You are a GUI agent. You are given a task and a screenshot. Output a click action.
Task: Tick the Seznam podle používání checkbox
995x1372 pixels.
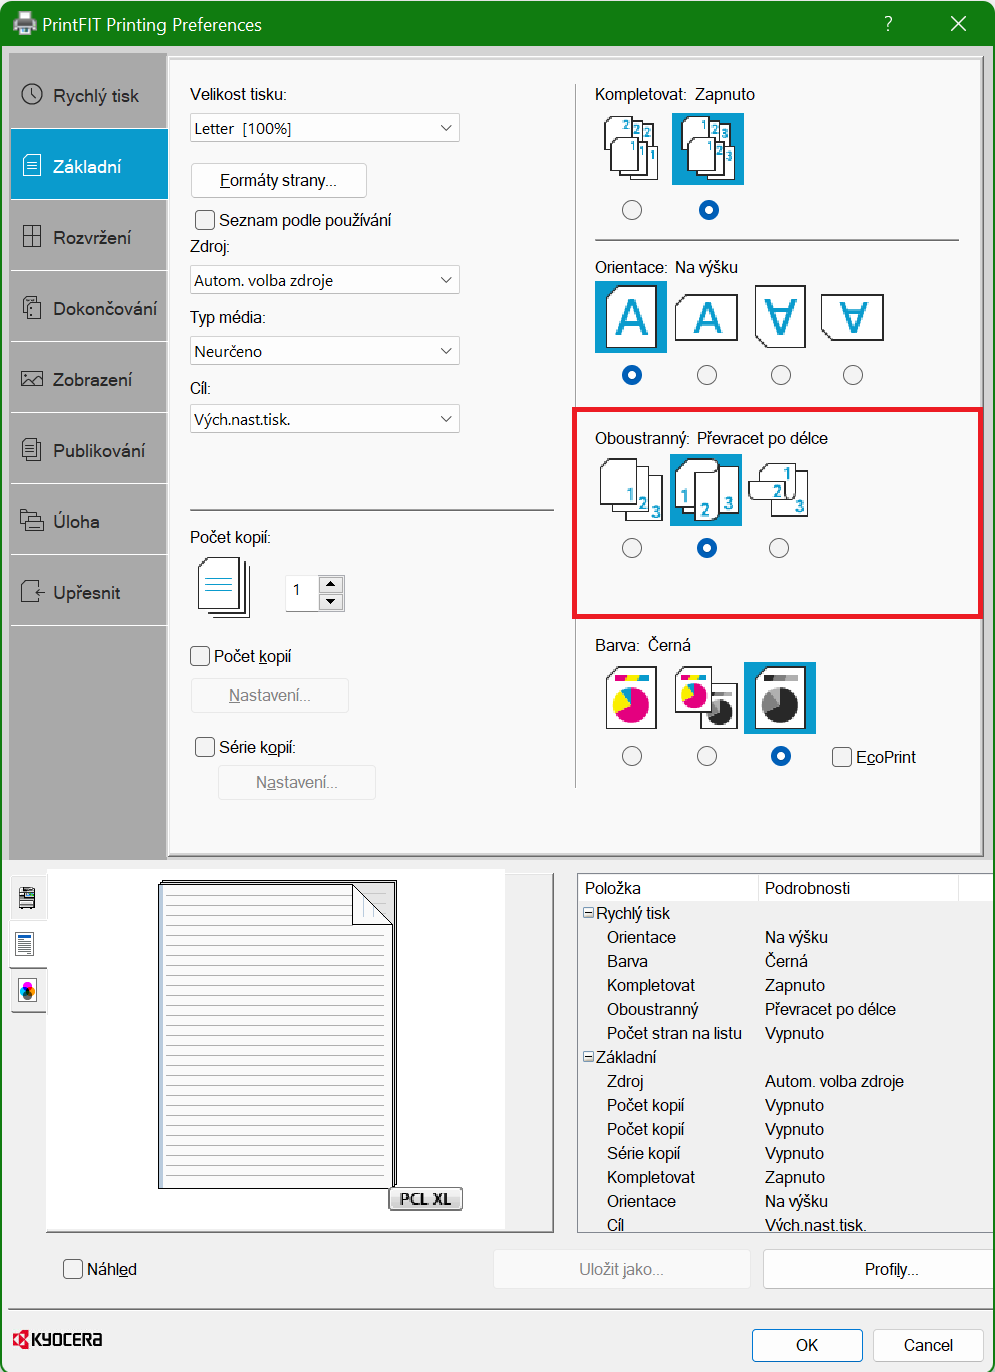pyautogui.click(x=205, y=220)
